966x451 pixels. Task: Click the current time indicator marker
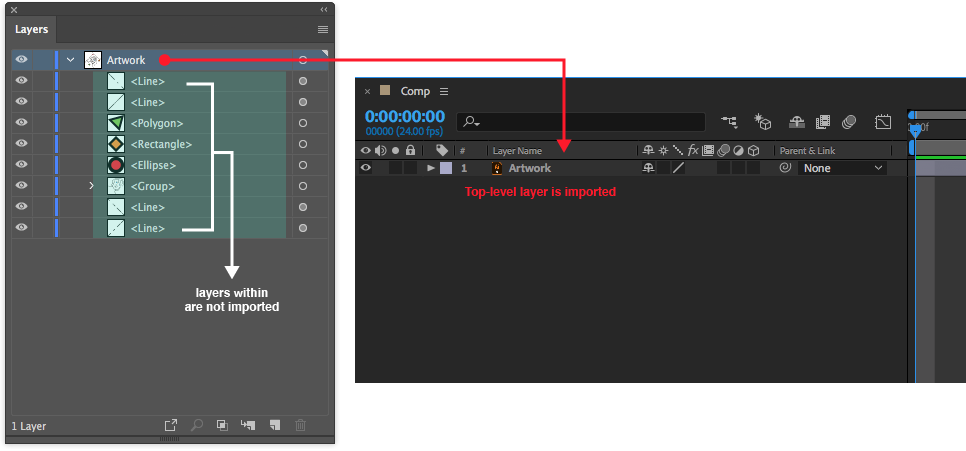coord(915,131)
